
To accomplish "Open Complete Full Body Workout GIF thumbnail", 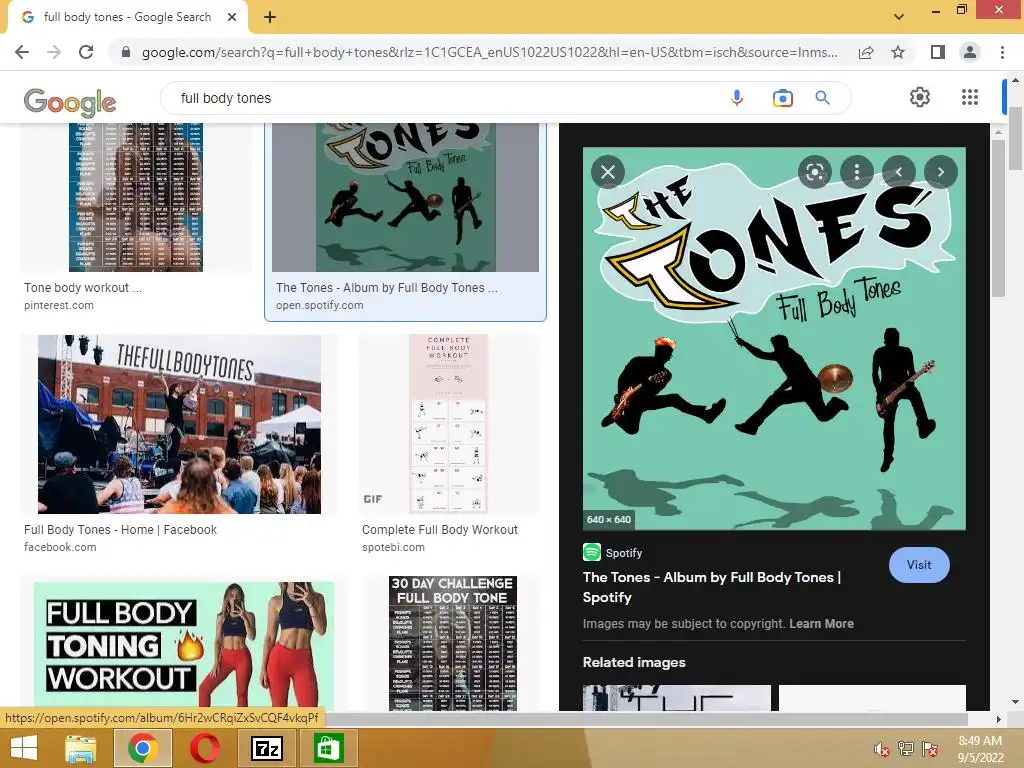I will 449,424.
